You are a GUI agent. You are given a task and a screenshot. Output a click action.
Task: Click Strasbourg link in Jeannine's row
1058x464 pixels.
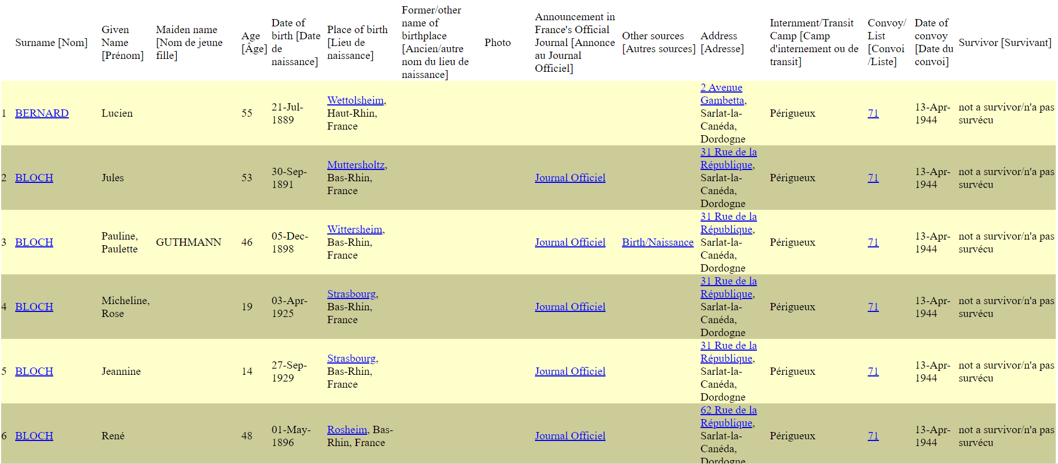click(x=351, y=358)
